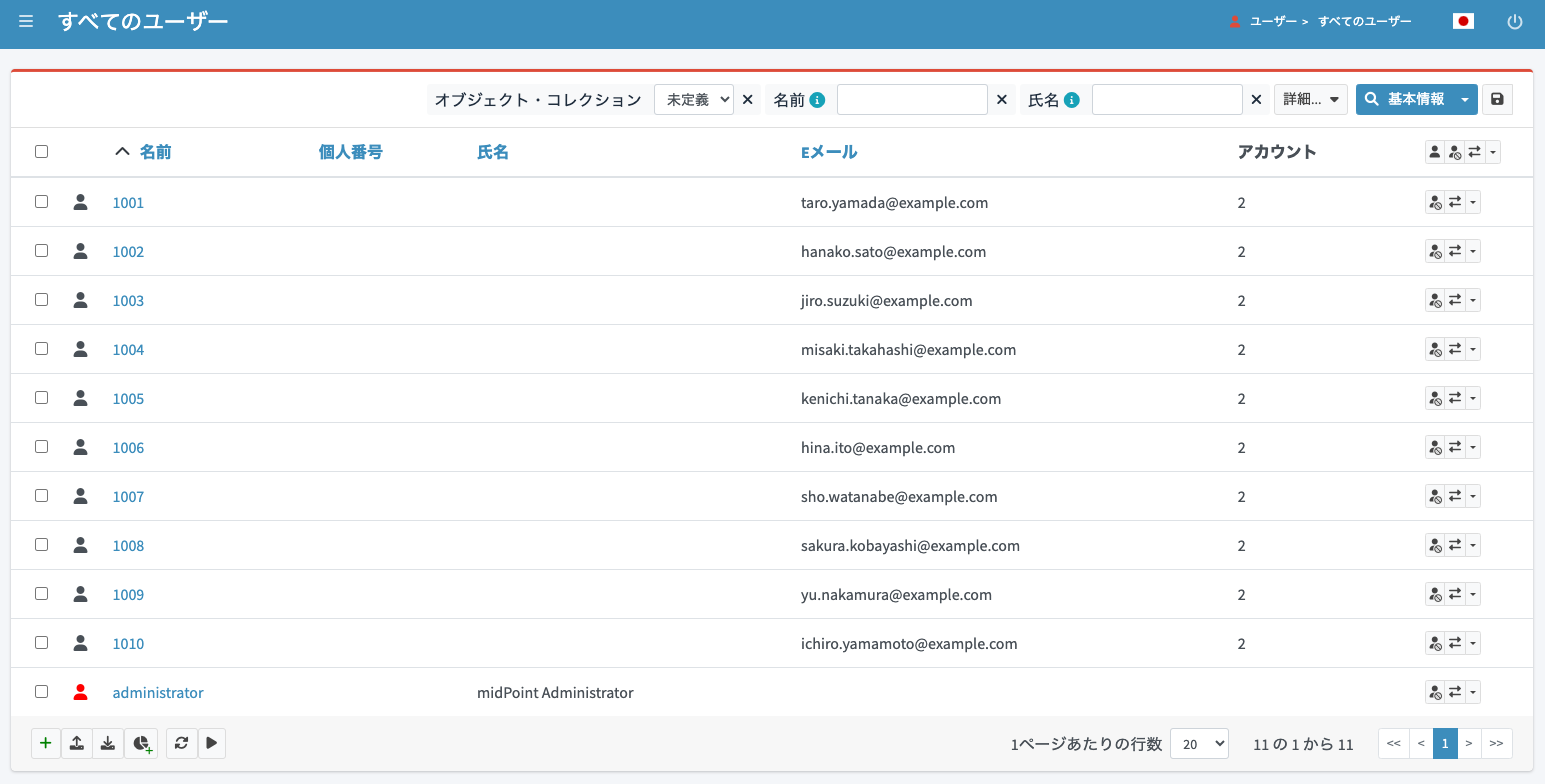
Task: Disable user 1007 via row icon
Action: pyautogui.click(x=1435, y=497)
